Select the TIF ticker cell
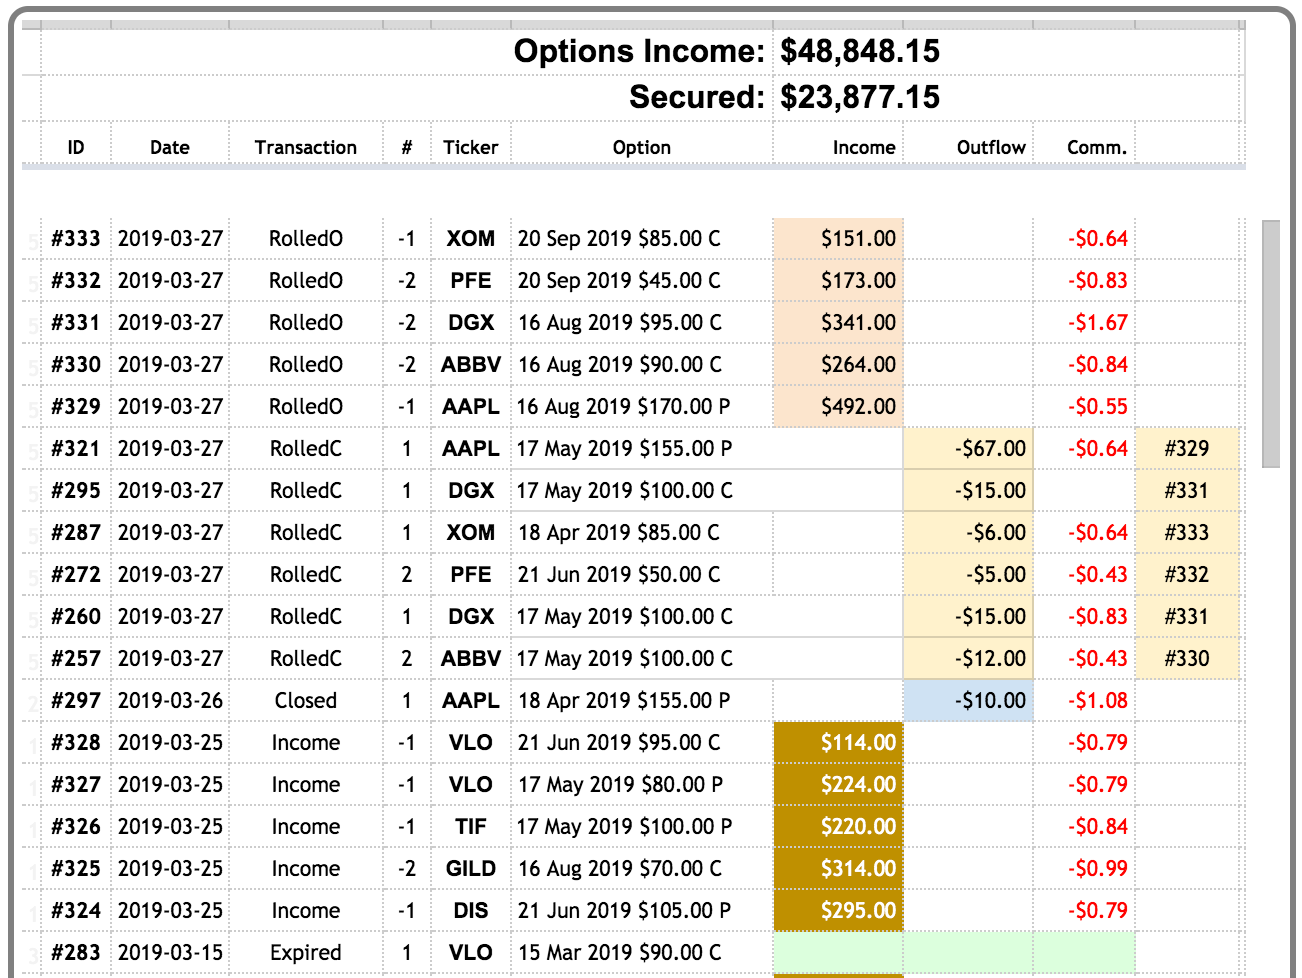Image resolution: width=1302 pixels, height=978 pixels. point(471,827)
